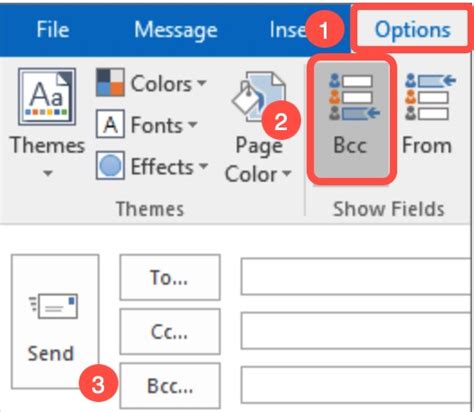Click the Effects circle icon
Screen dimensions: 474x412
coord(110,165)
